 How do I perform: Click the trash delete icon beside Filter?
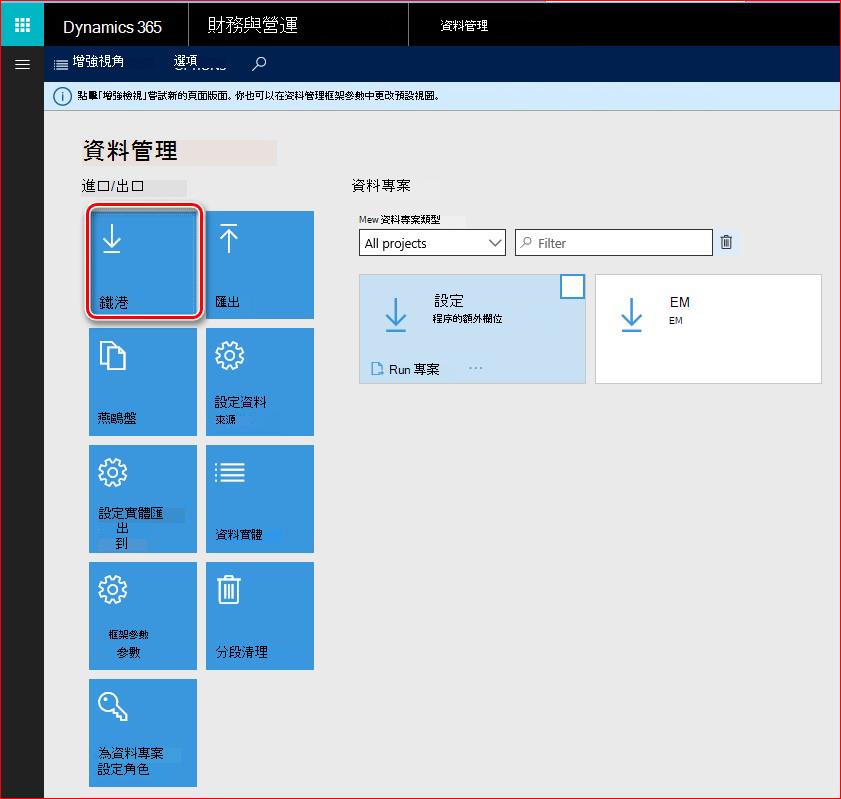[726, 242]
